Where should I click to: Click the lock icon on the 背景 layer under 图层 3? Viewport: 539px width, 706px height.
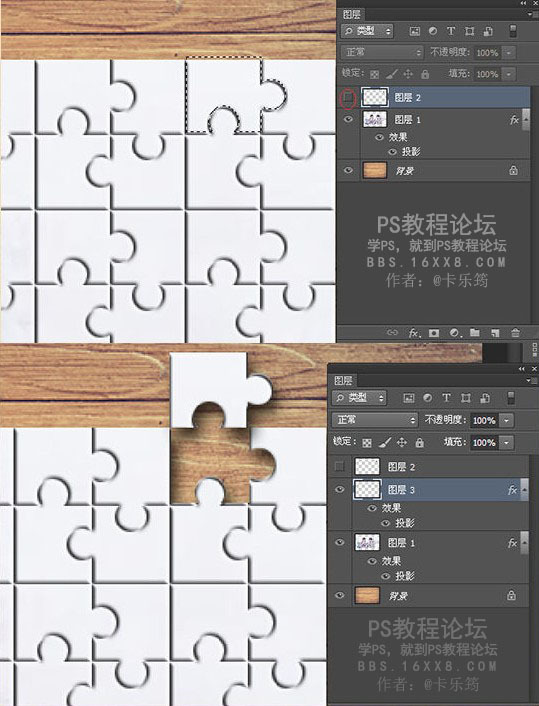(x=511, y=595)
